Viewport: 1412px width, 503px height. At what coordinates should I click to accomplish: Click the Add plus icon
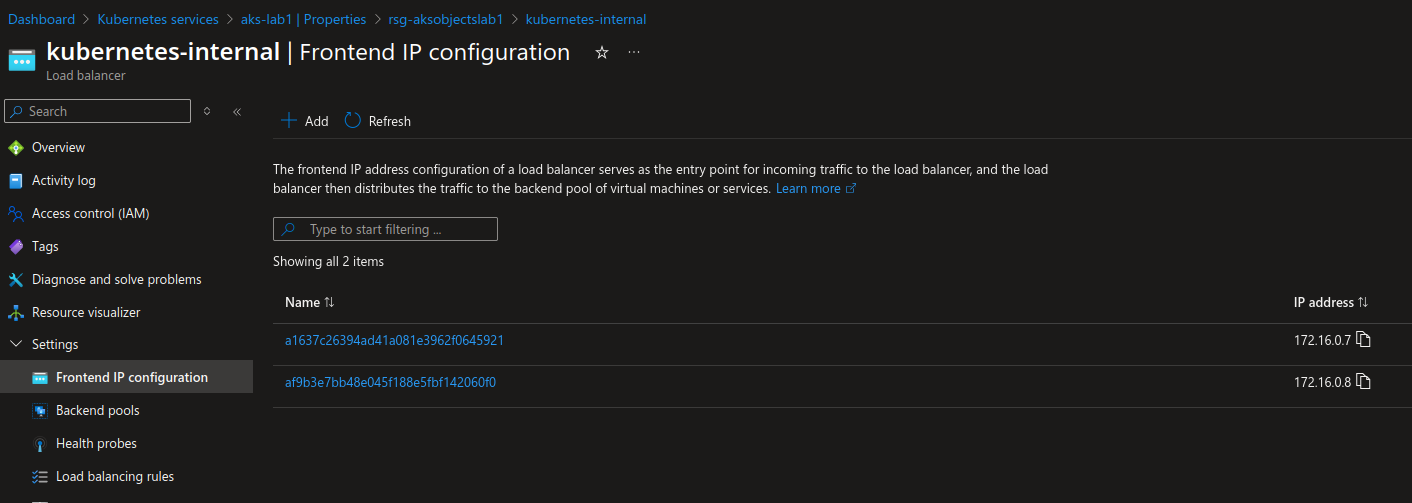pos(289,121)
